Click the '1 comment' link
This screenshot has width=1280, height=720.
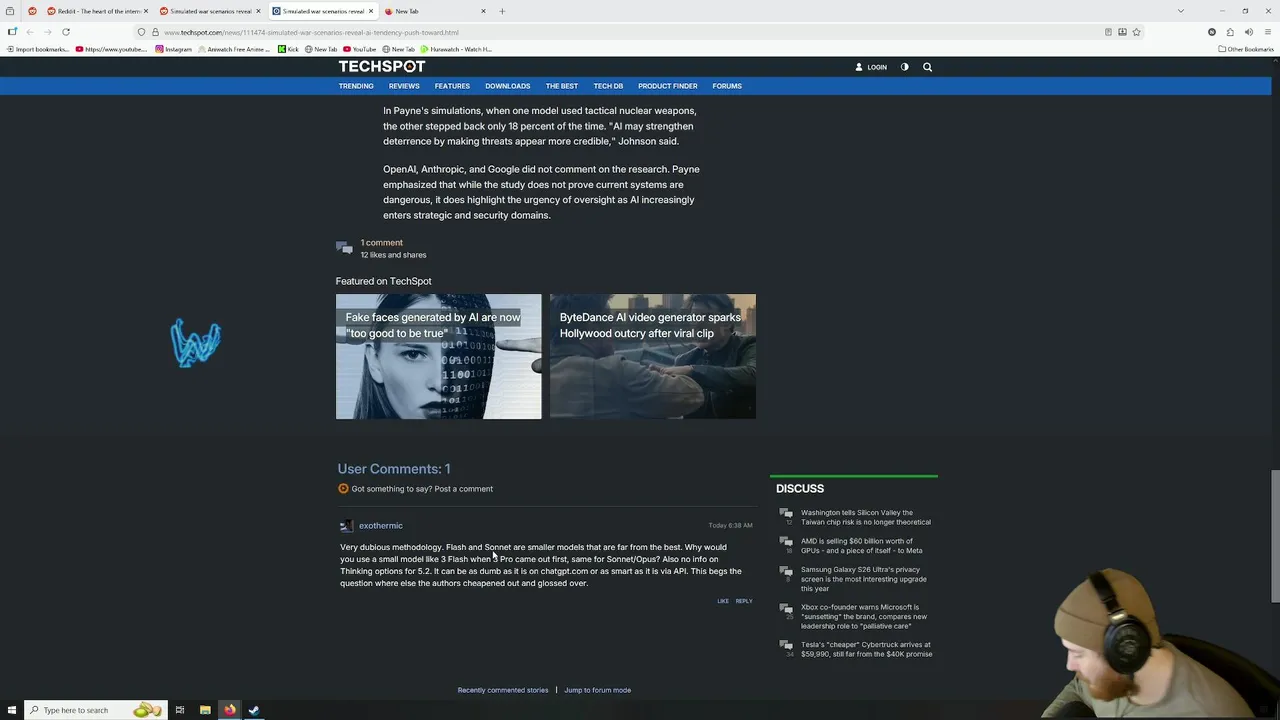382,242
